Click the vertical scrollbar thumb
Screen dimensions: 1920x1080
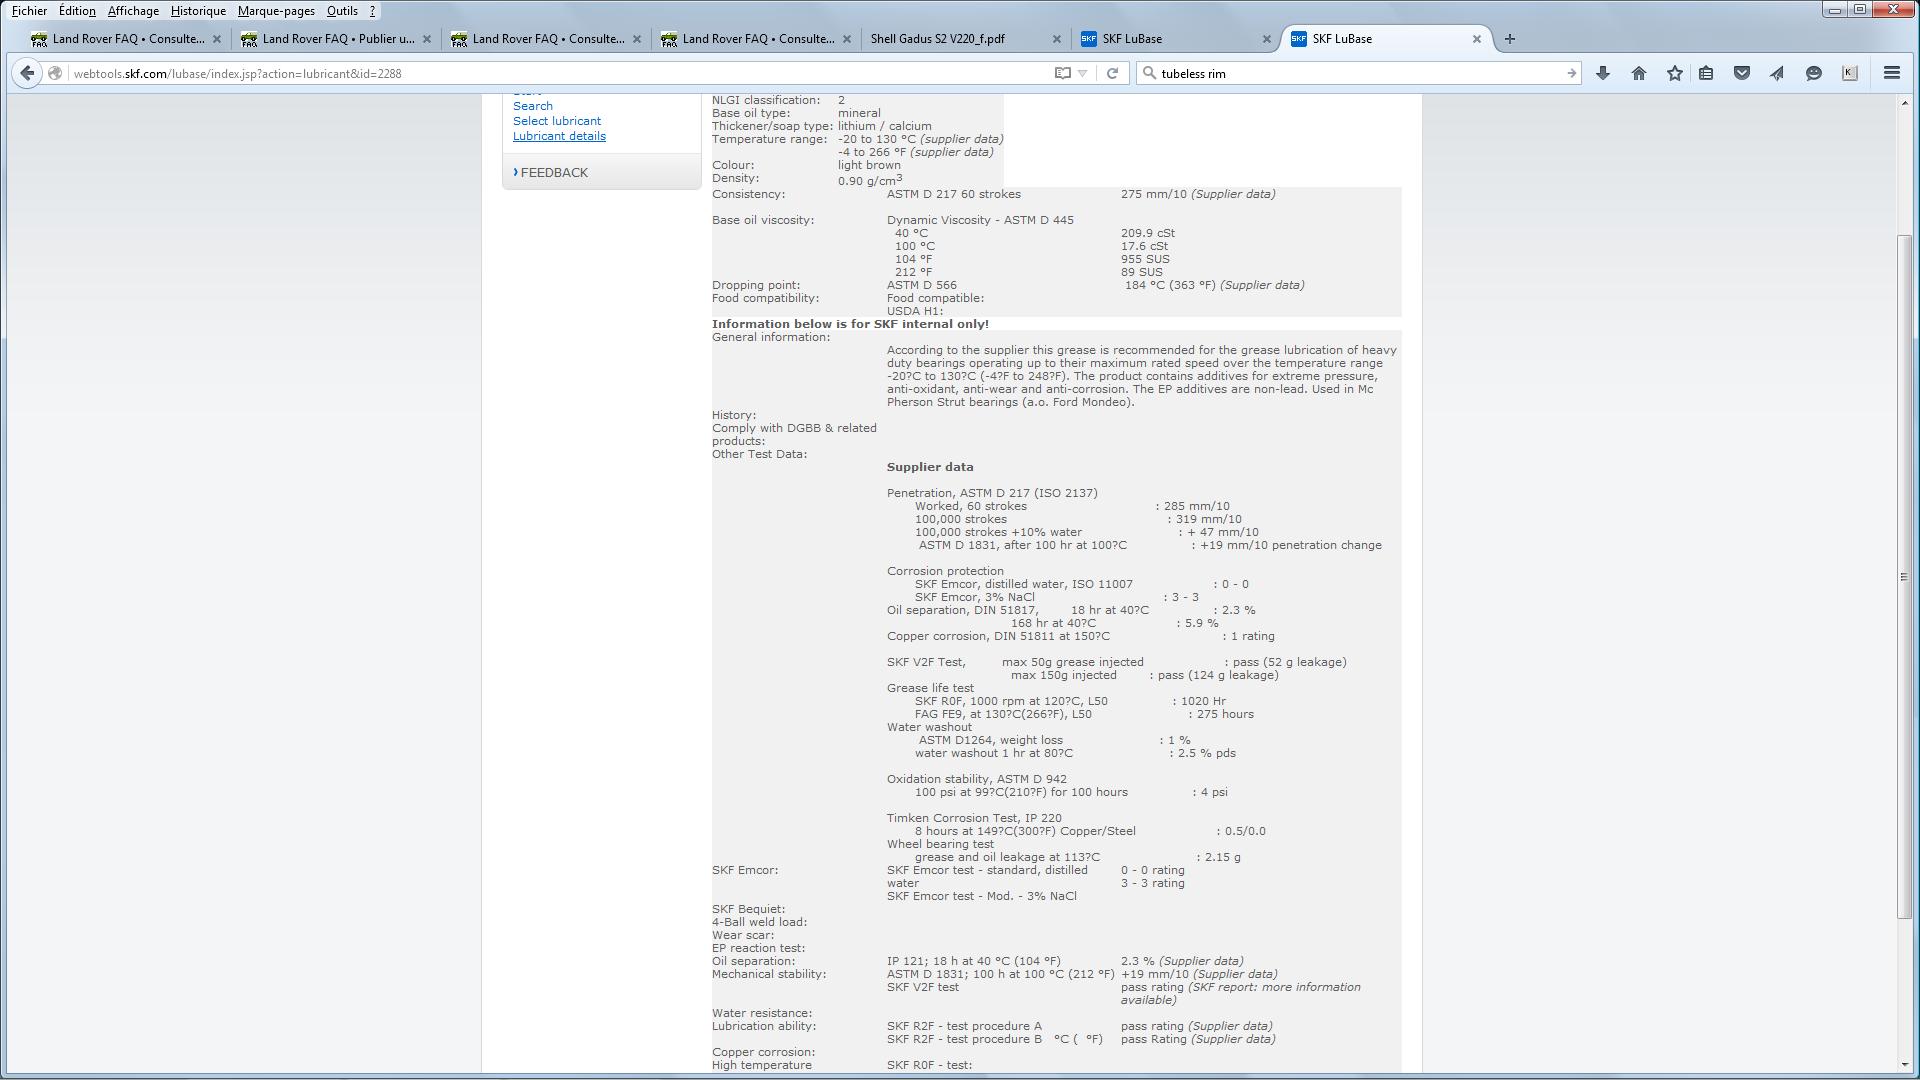[x=1905, y=575]
